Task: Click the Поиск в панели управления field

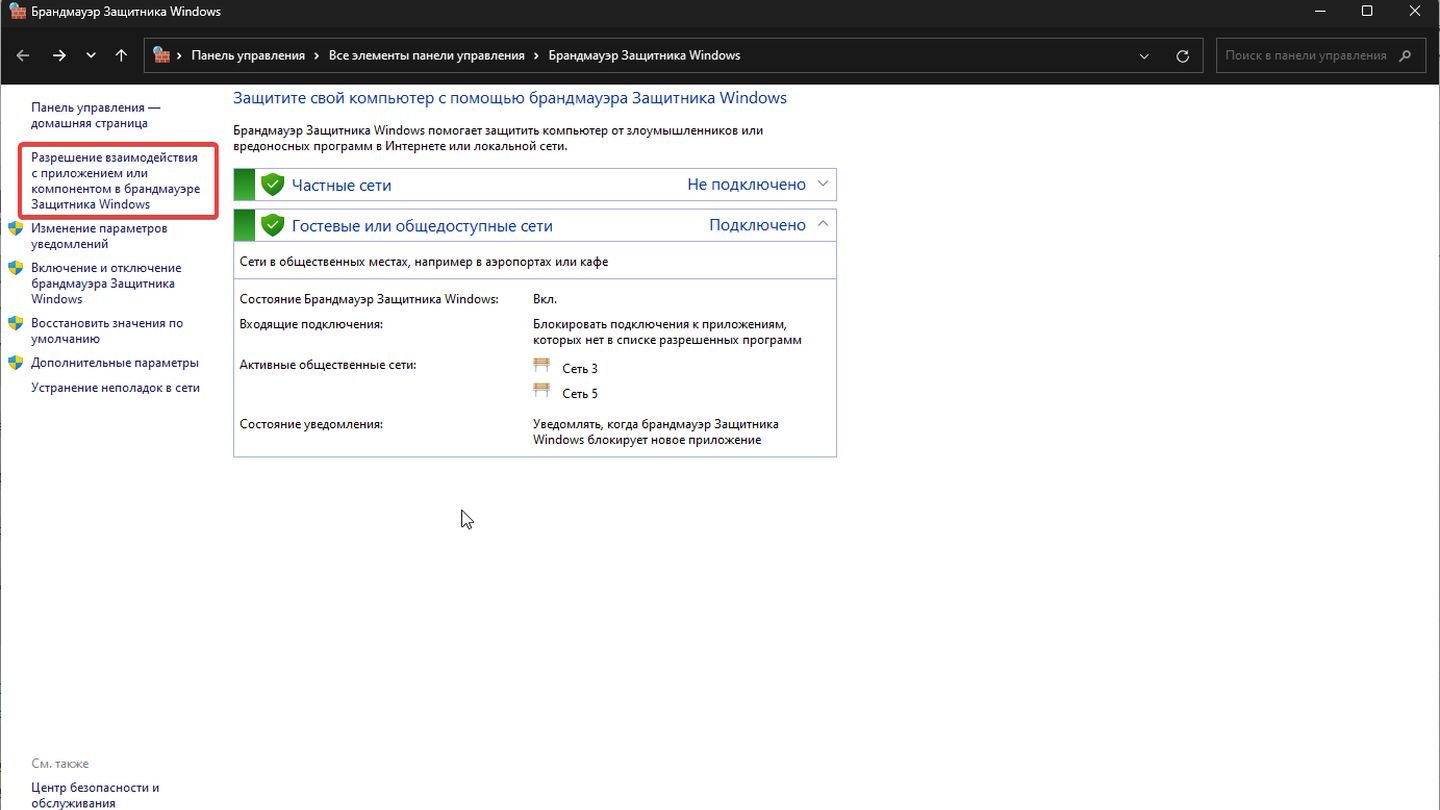Action: pyautogui.click(x=1305, y=56)
